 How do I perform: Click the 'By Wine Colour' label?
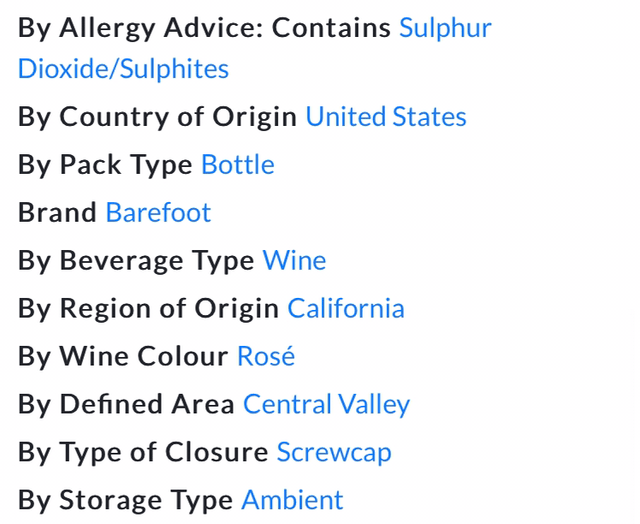click(x=123, y=357)
